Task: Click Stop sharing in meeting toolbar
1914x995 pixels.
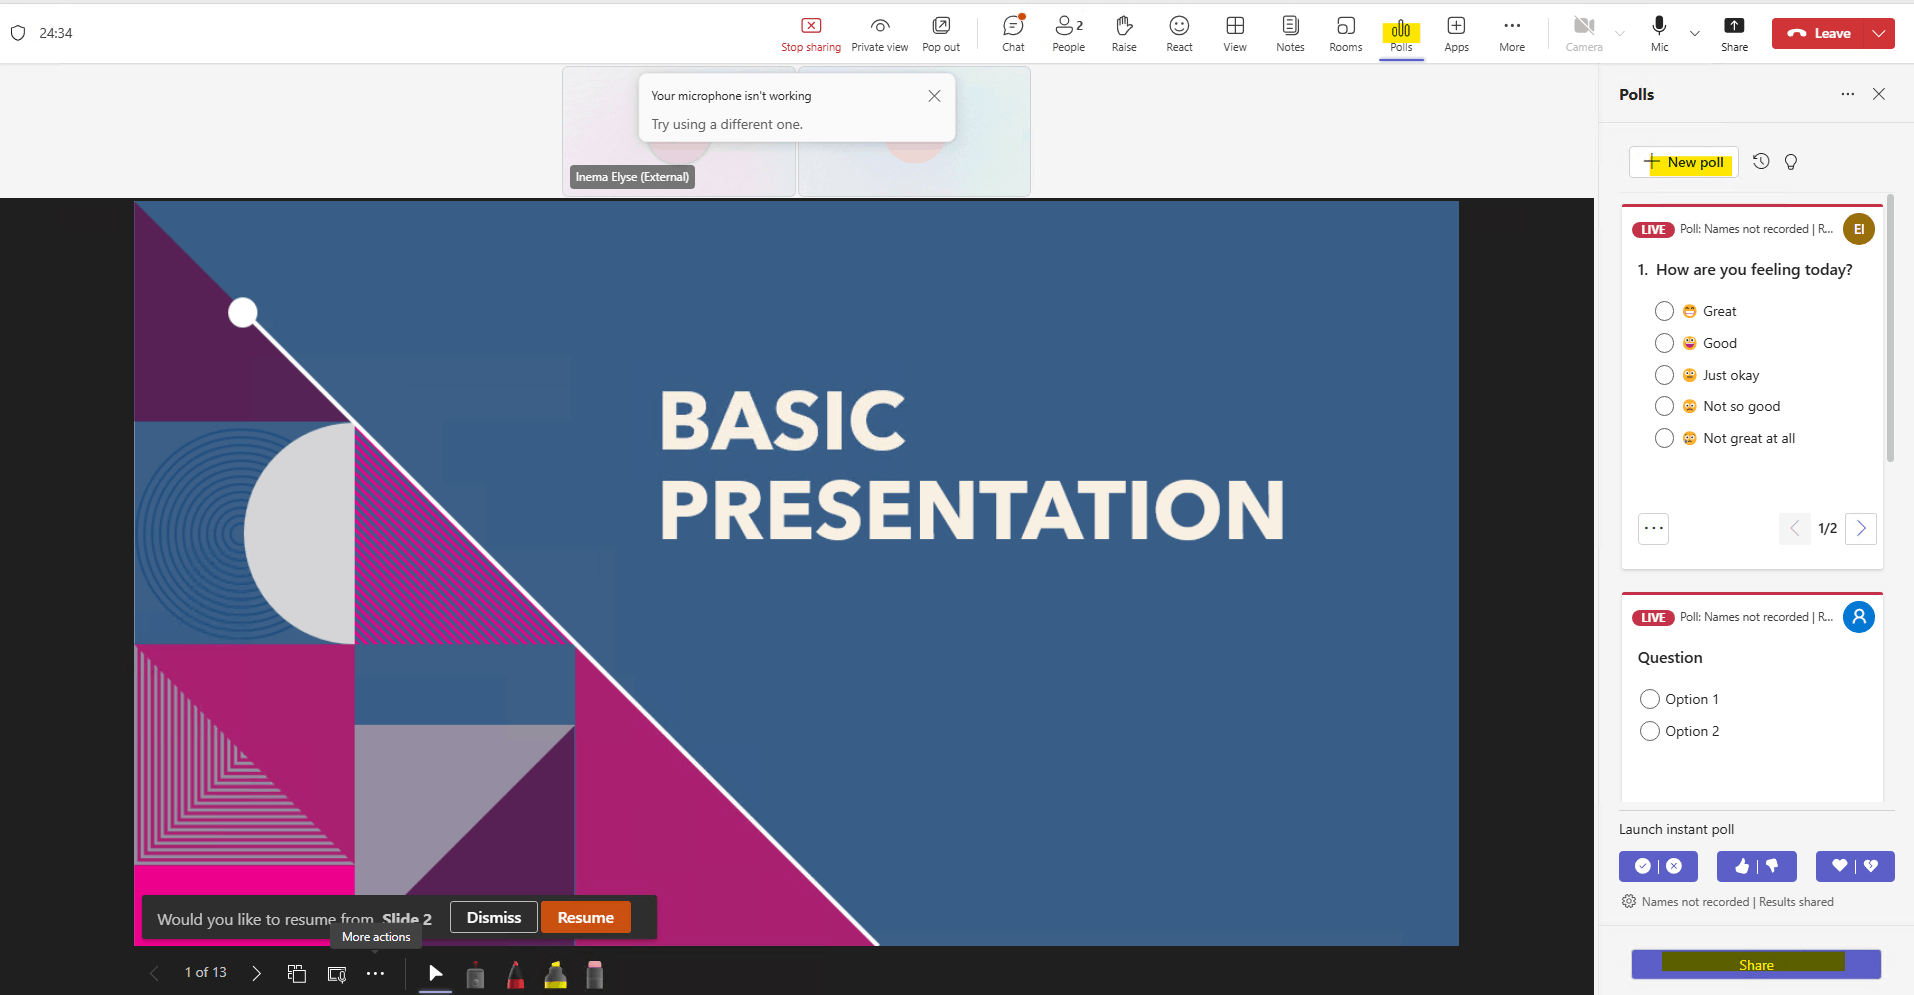Action: coord(811,33)
